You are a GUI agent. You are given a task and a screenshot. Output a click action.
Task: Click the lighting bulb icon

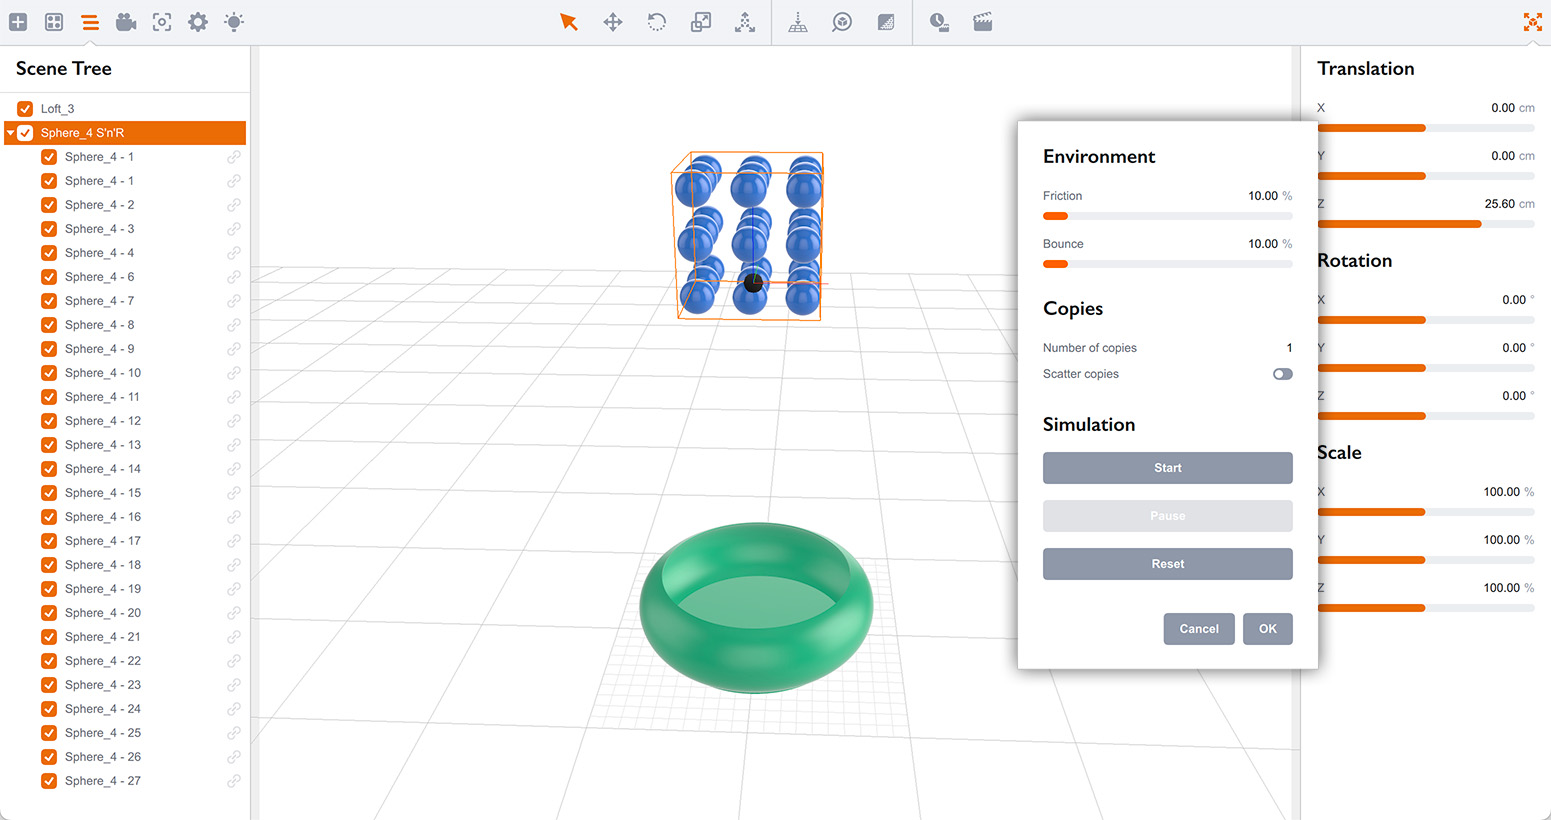pos(233,21)
